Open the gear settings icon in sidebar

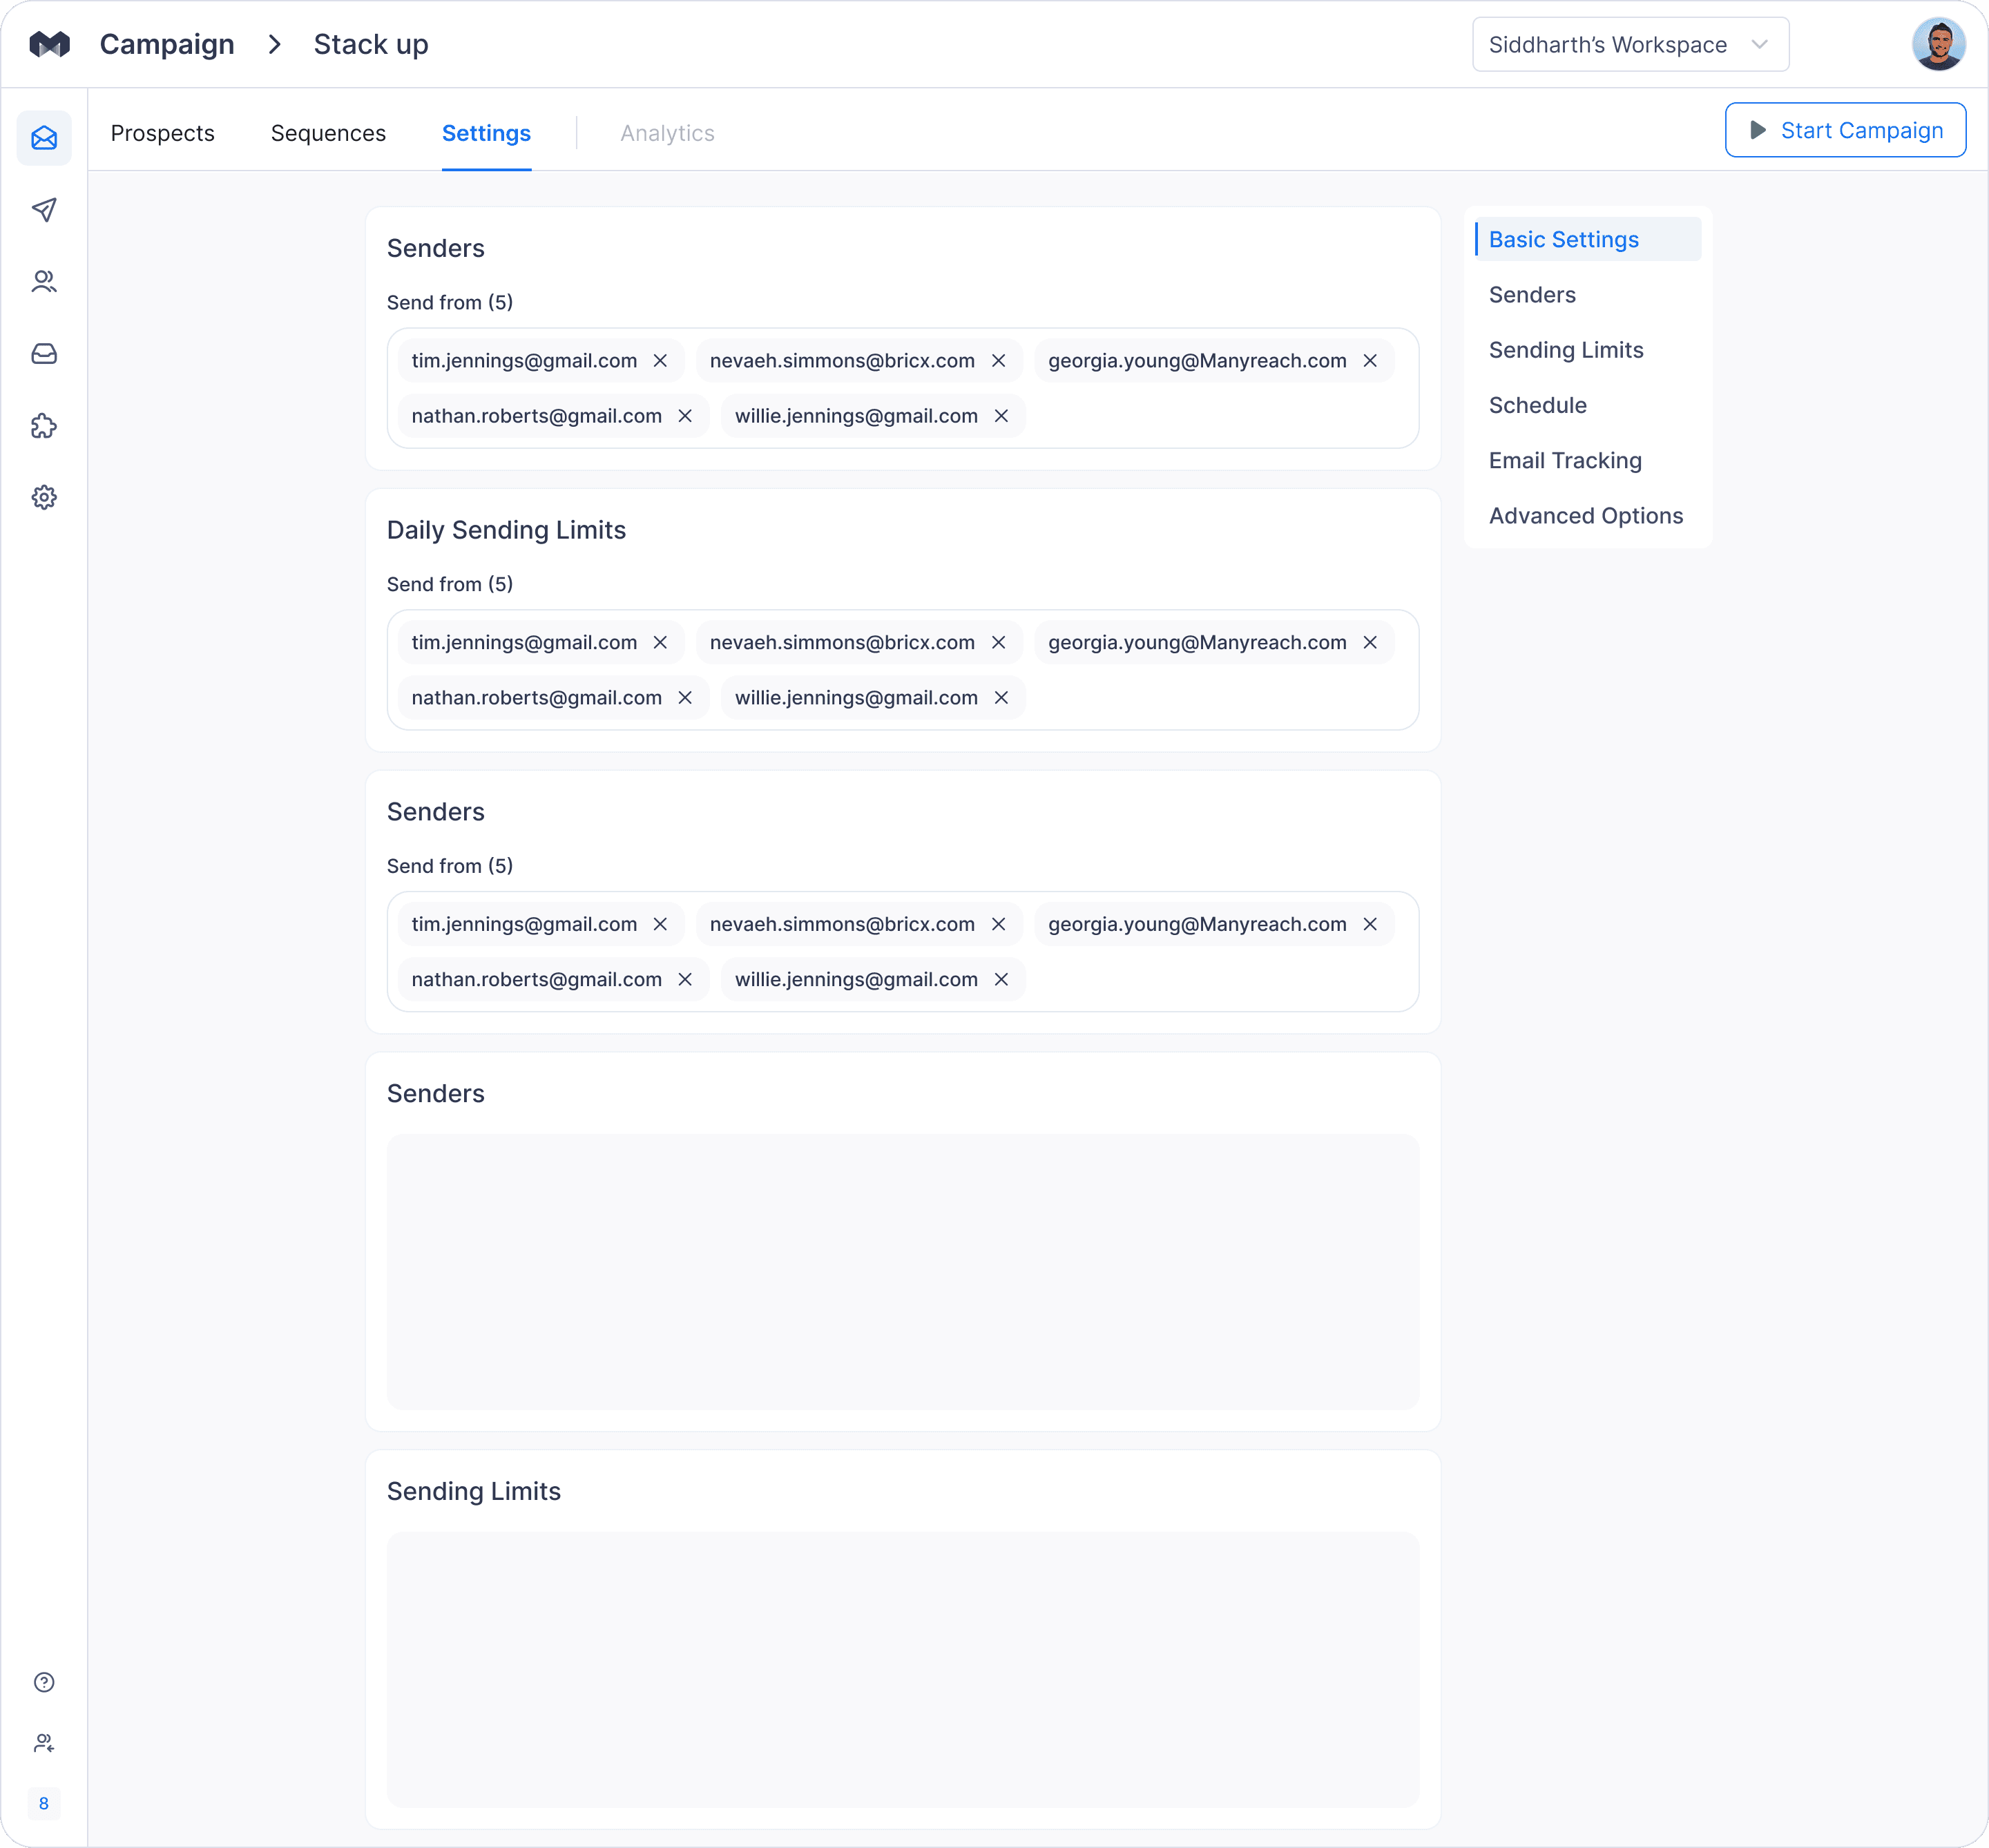click(44, 497)
